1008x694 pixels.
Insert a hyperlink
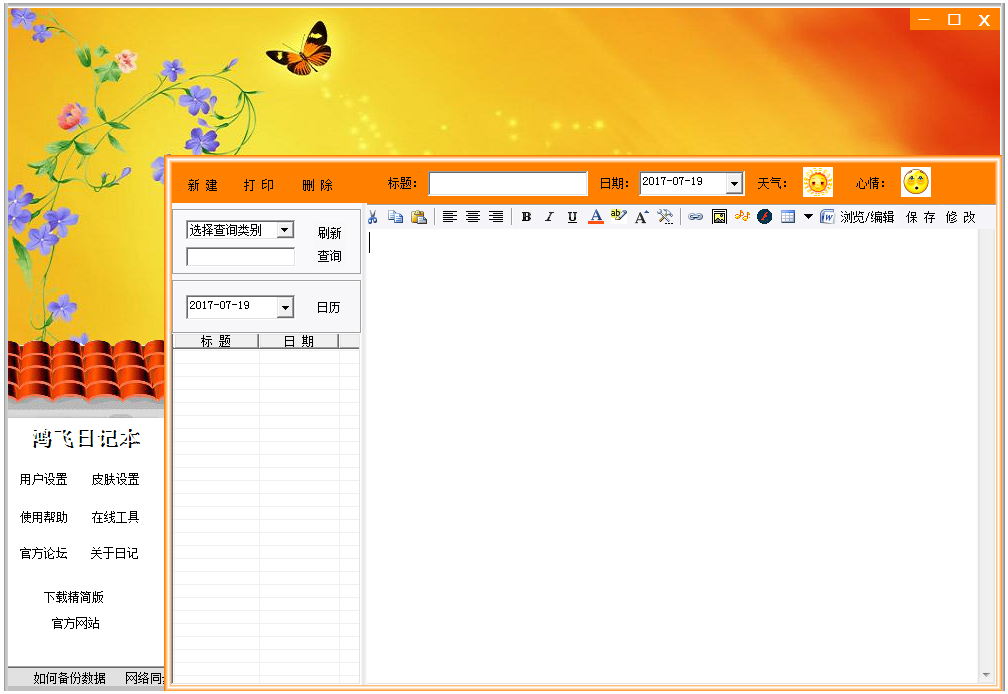coord(696,216)
